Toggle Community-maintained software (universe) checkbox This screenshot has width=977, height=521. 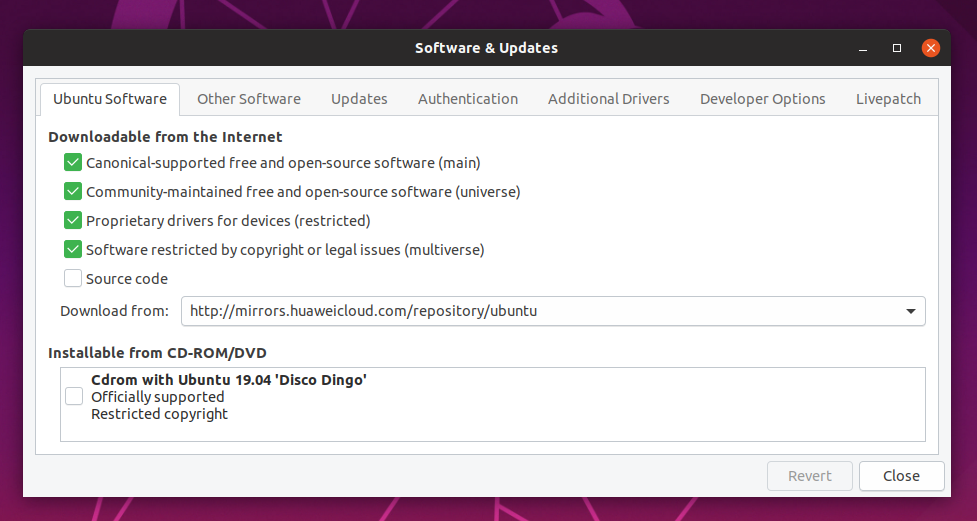pos(73,191)
